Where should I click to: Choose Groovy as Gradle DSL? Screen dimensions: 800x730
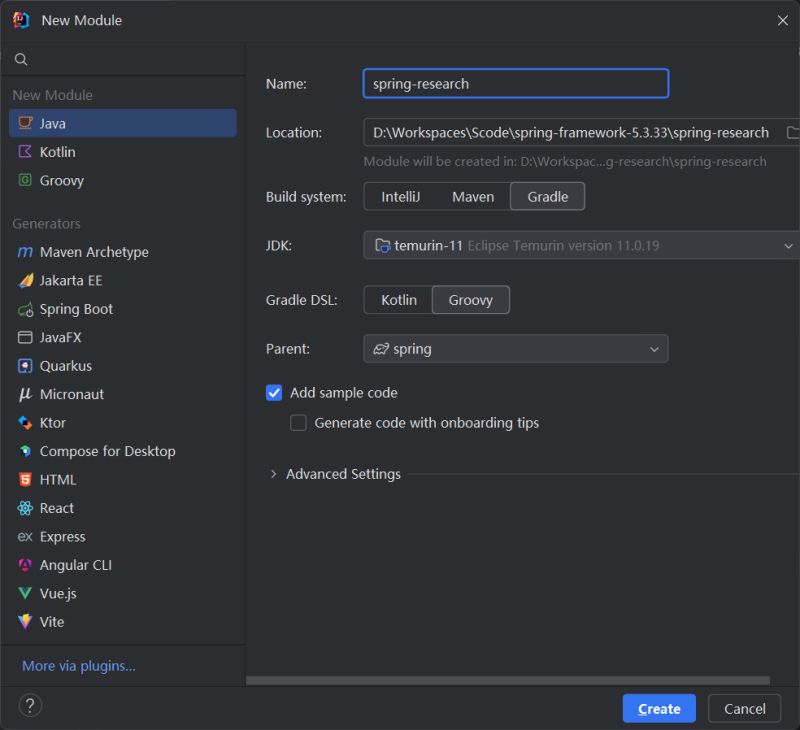[x=470, y=300]
